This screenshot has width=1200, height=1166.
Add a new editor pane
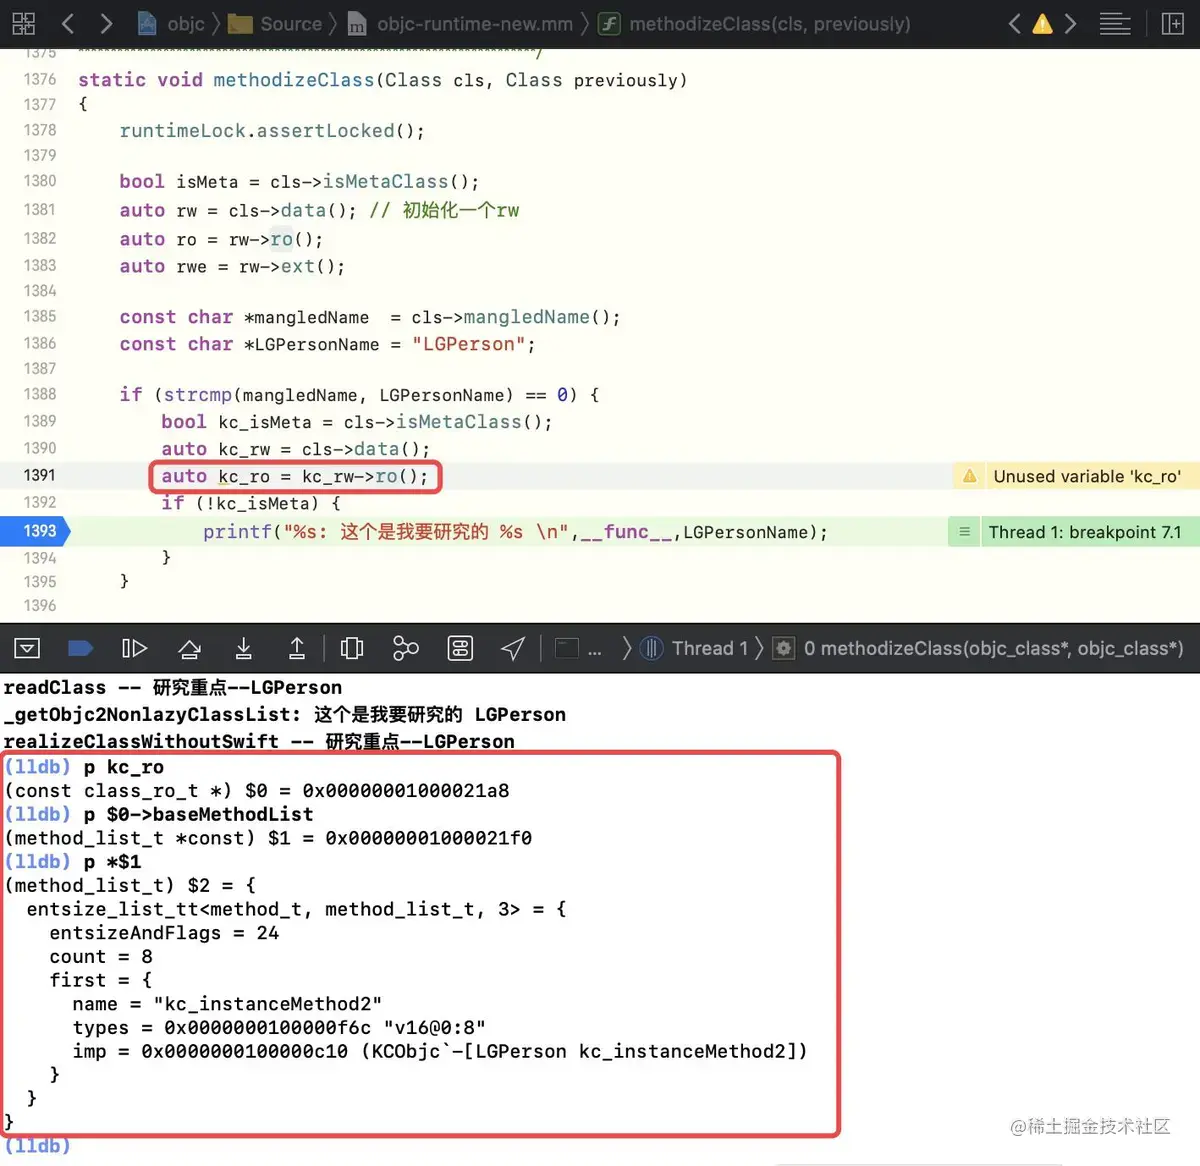click(1173, 23)
